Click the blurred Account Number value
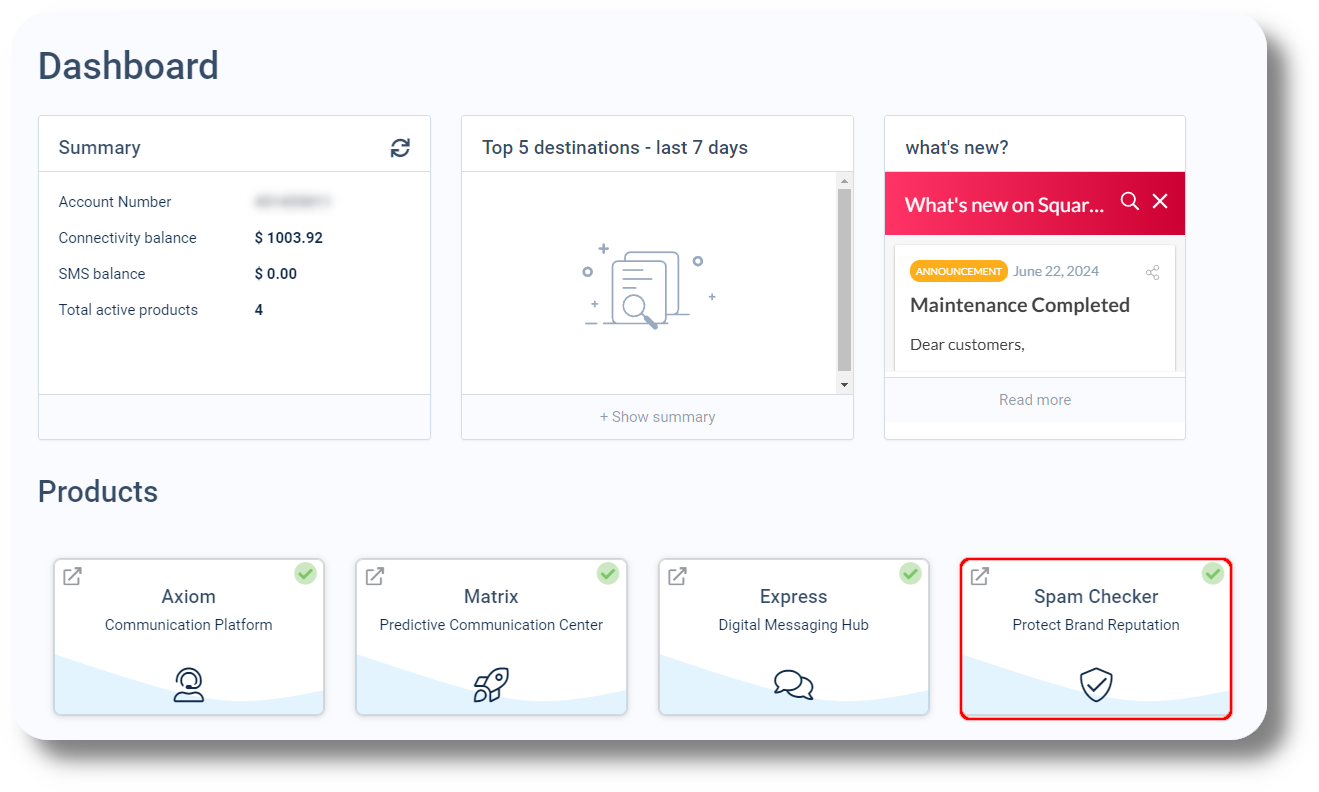Viewport: 1319px width, 792px height. coord(292,202)
